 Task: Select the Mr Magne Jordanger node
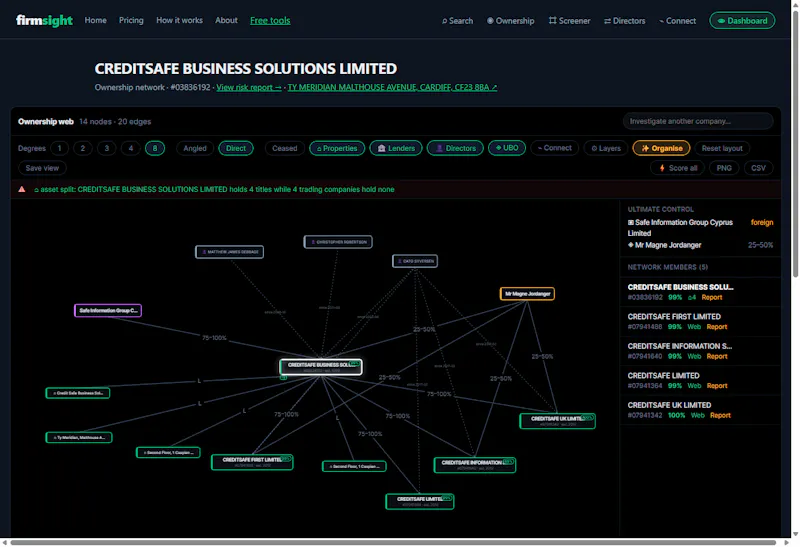click(x=527, y=294)
